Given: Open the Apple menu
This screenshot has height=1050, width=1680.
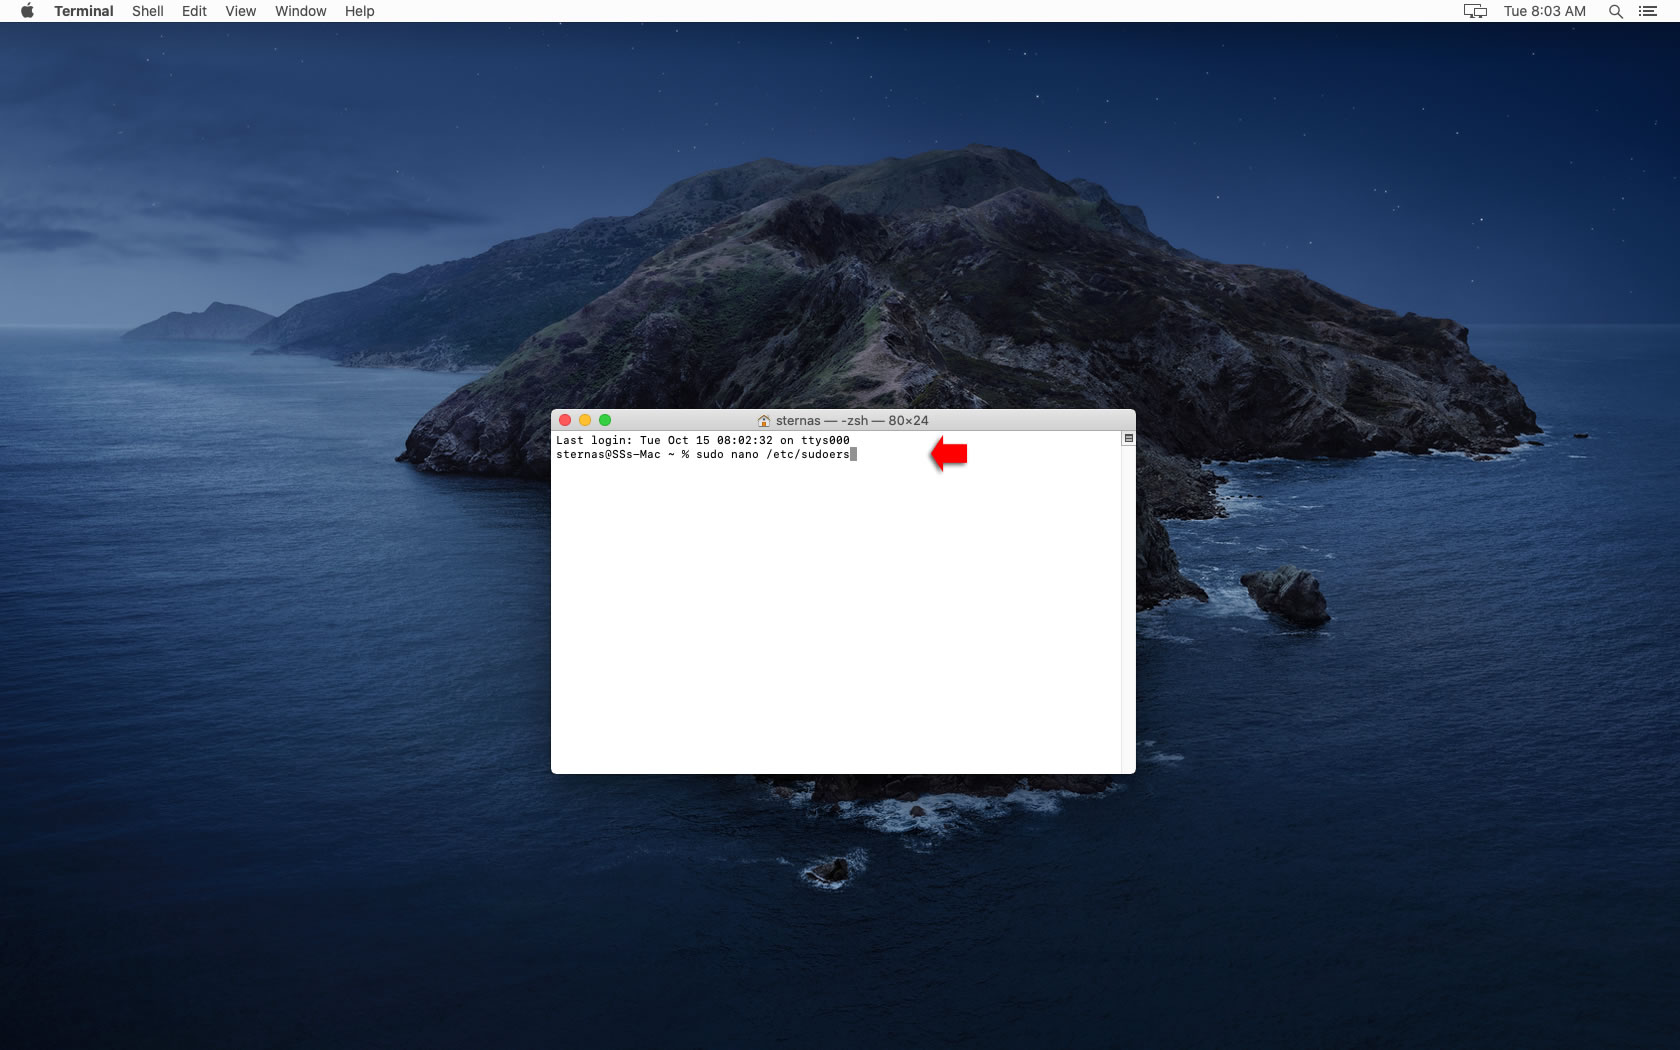Looking at the screenshot, I should point(27,11).
